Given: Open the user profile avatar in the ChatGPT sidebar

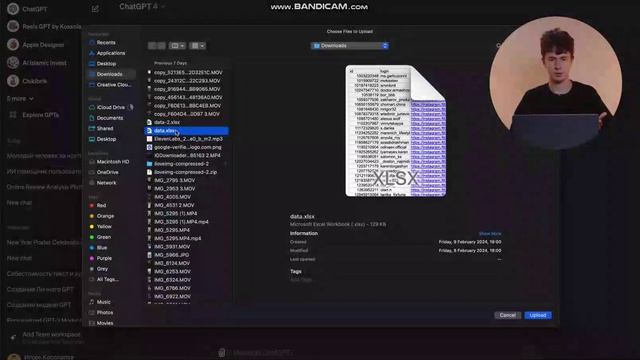Looking at the screenshot, I should 13,357.
